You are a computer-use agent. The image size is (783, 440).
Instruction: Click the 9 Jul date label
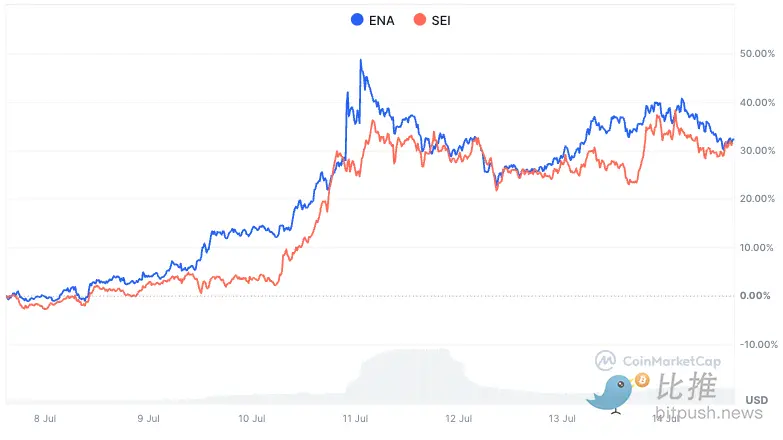[148, 418]
